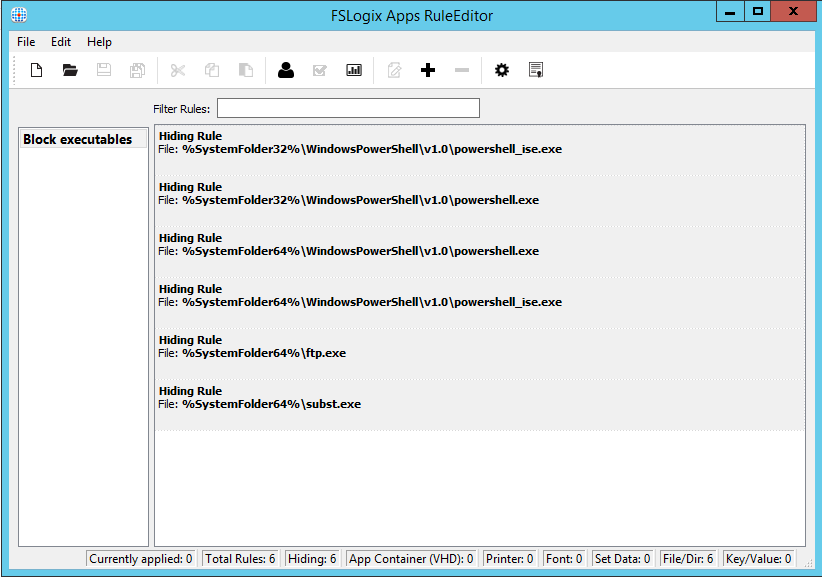Click the Paste icon in toolbar

pos(246,70)
